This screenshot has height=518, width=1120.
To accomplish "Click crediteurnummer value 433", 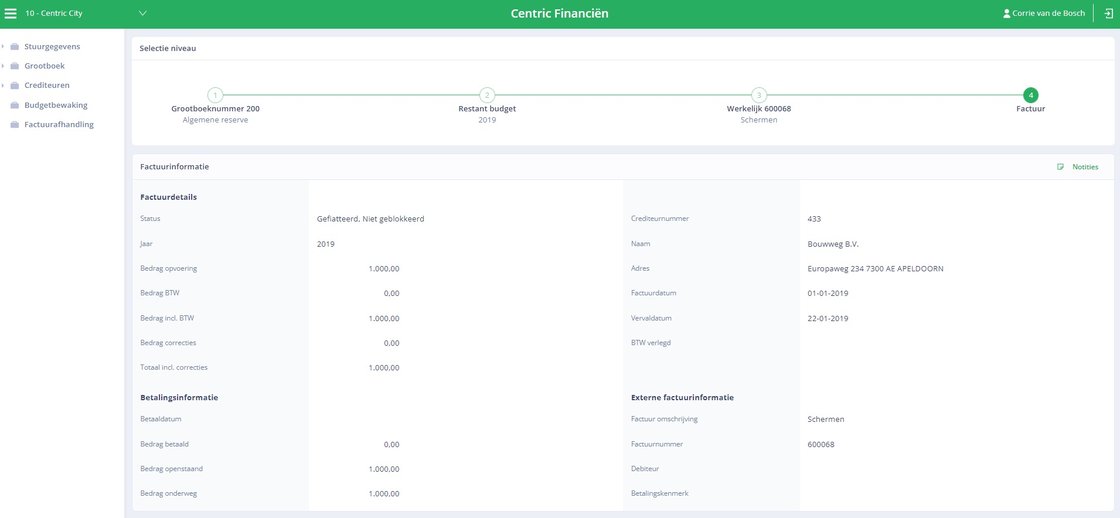I will [x=814, y=219].
